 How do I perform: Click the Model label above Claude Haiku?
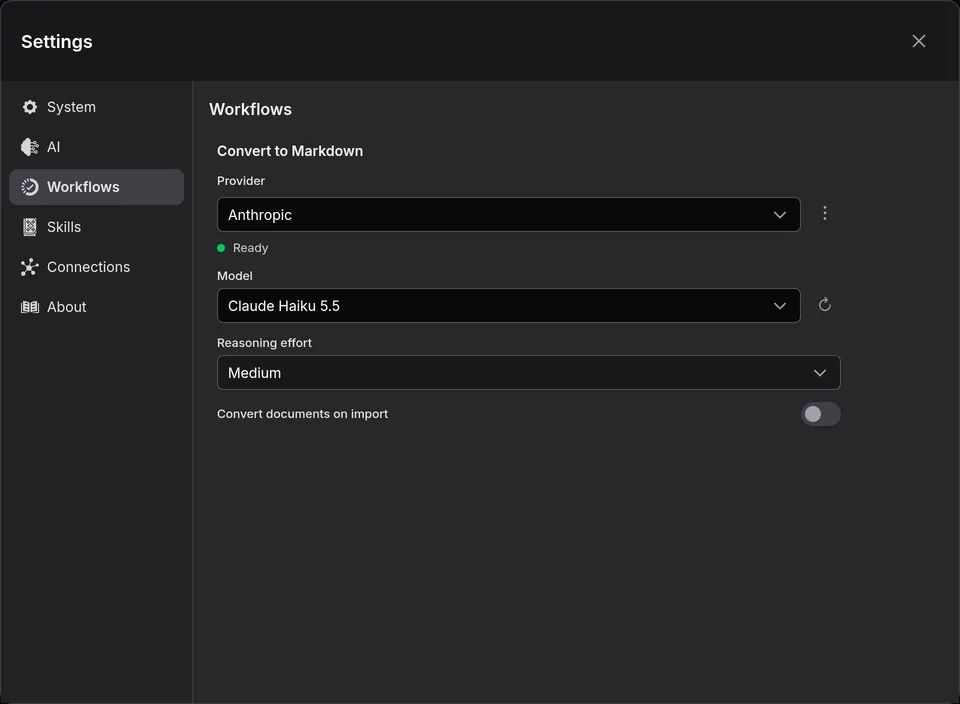pos(234,275)
